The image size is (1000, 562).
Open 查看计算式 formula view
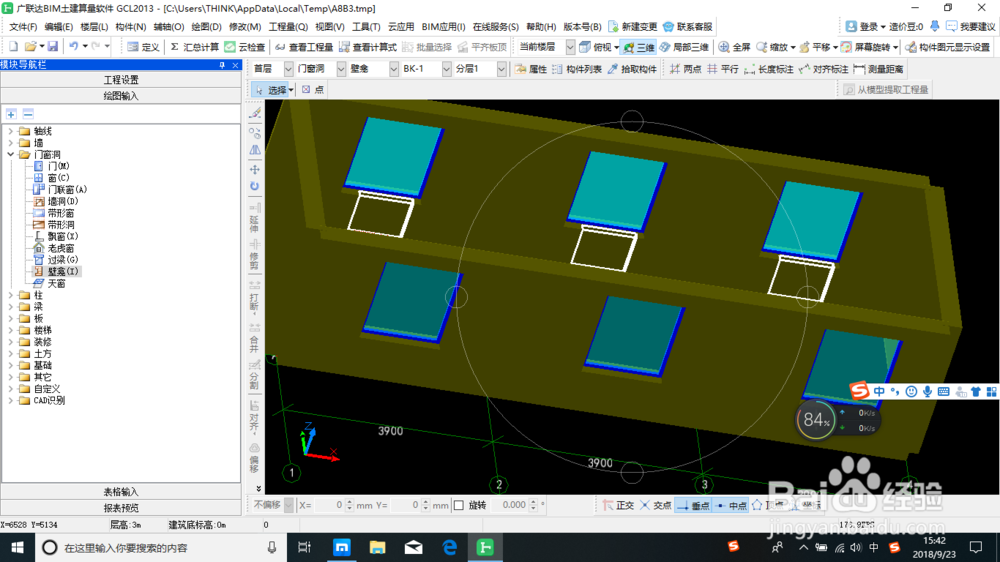367,47
